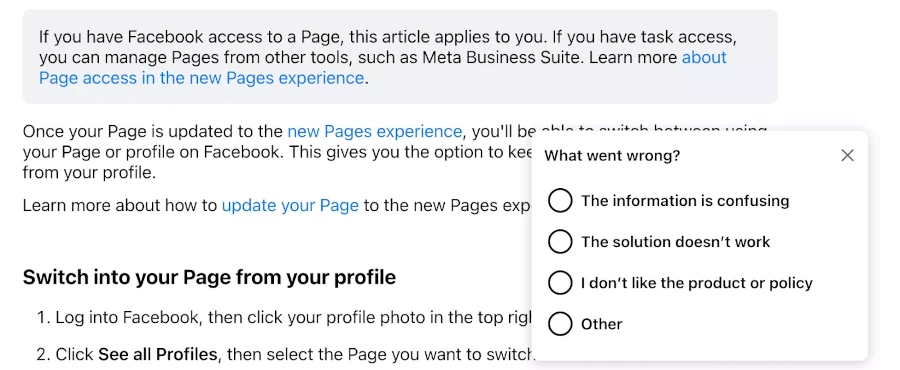Click the "Once your Page is updated" paragraph
The height and width of the screenshot is (370, 900).
[x=277, y=152]
